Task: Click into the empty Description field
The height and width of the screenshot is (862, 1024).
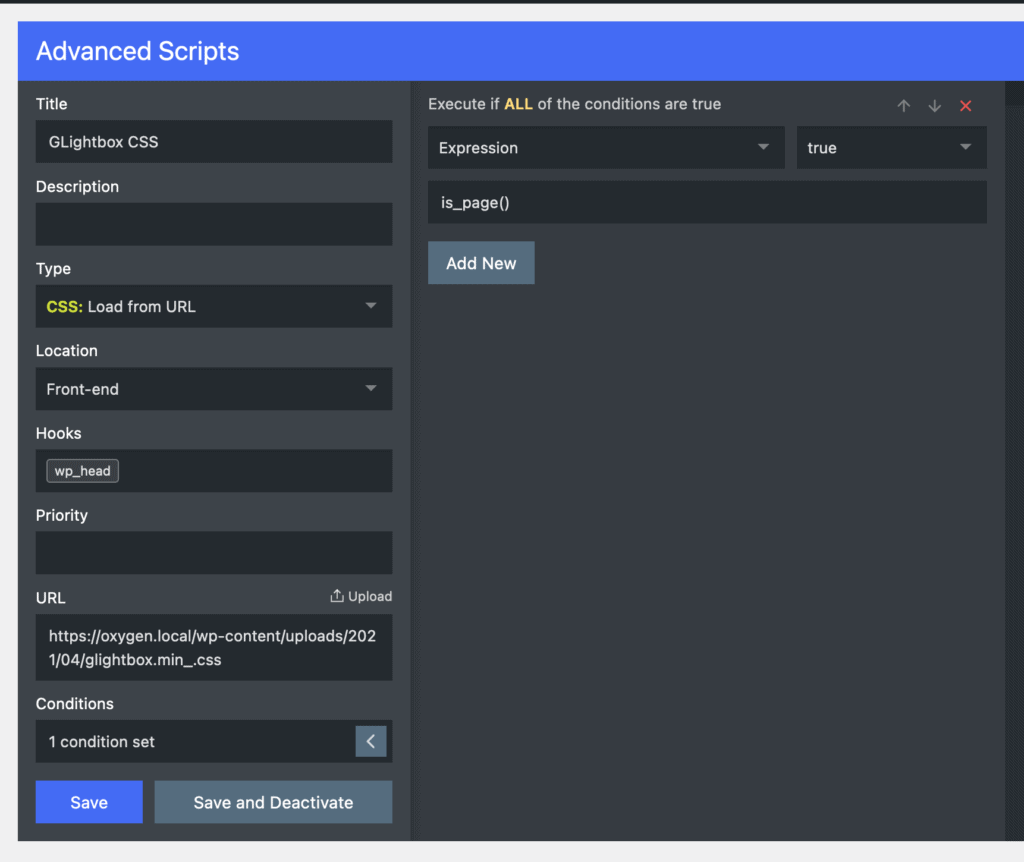Action: [x=214, y=224]
